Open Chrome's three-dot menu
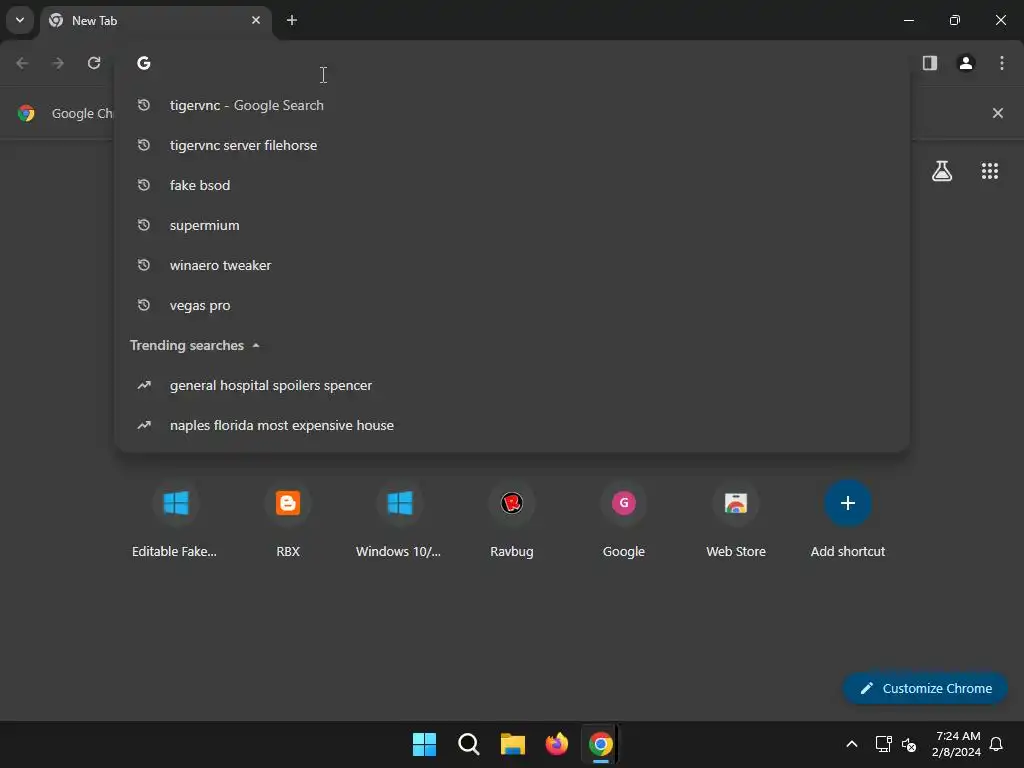Image resolution: width=1024 pixels, height=768 pixels. pyautogui.click(x=1002, y=63)
